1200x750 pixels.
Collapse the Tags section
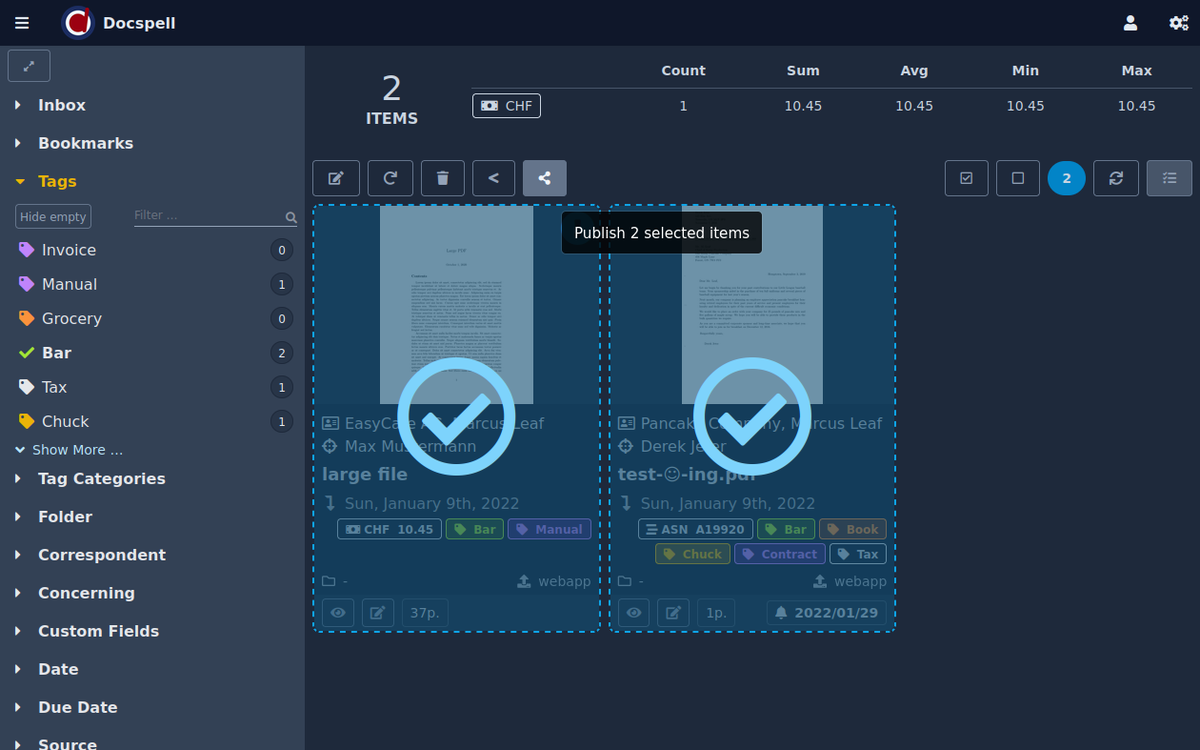click(57, 181)
